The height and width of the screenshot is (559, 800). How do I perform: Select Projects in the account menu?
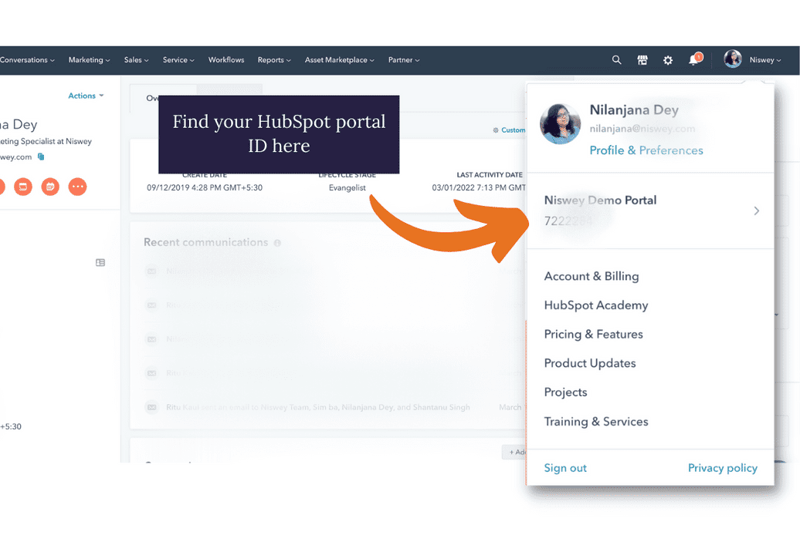(565, 392)
